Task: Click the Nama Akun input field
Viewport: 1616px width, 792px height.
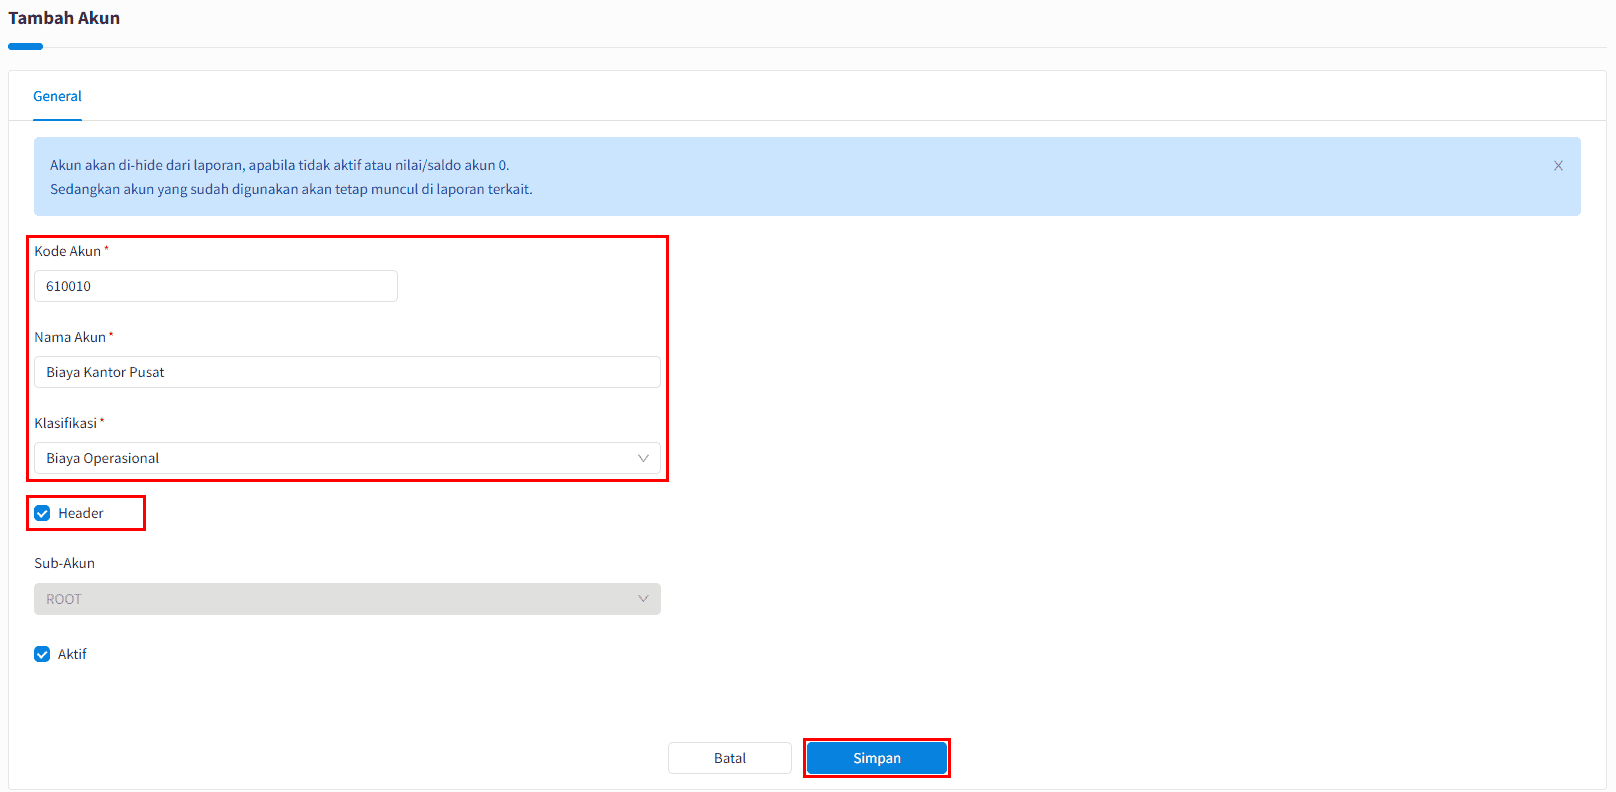Action: pos(347,372)
